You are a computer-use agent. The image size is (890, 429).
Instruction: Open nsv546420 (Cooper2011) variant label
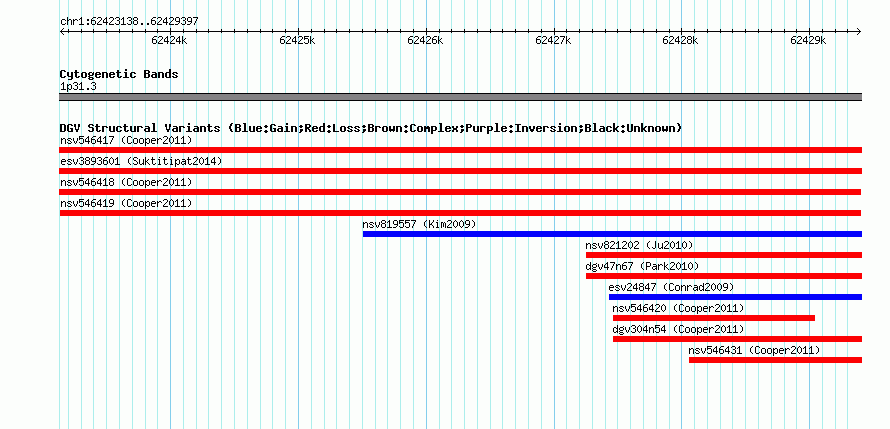tap(678, 308)
